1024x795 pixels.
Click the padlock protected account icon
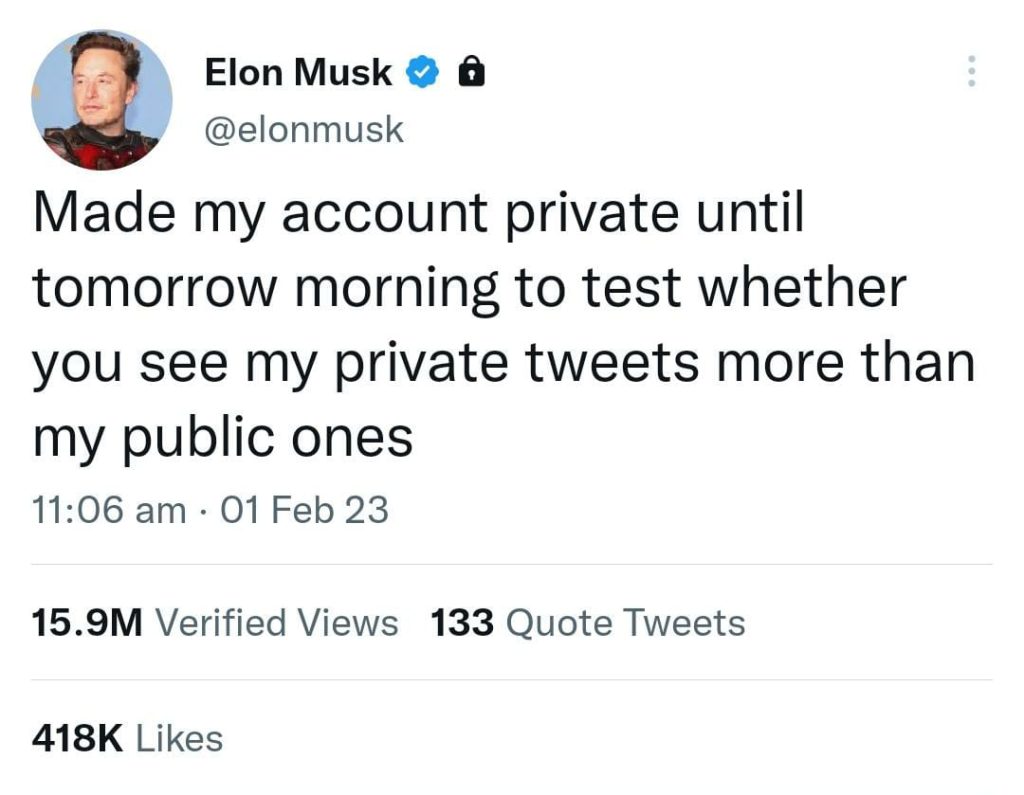[x=472, y=71]
